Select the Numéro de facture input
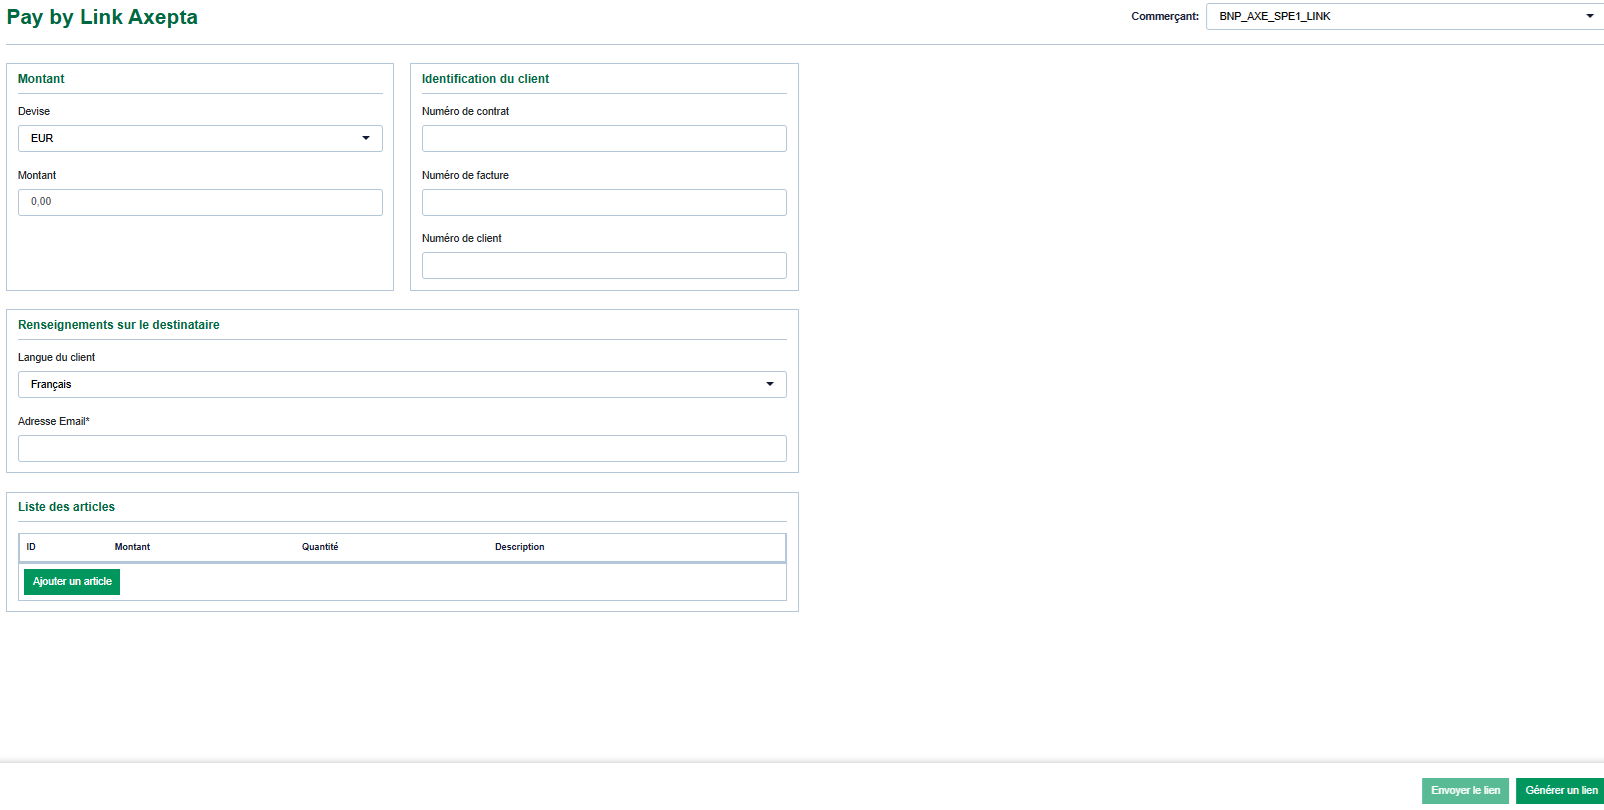Screen dimensions: 1604x810 click(x=604, y=202)
